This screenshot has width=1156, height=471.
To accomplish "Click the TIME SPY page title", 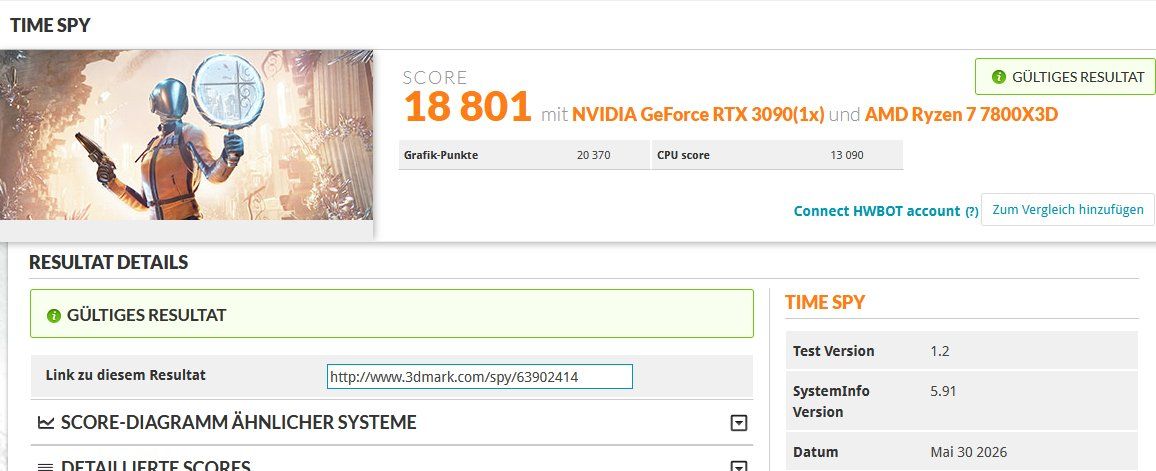I will click(x=50, y=25).
